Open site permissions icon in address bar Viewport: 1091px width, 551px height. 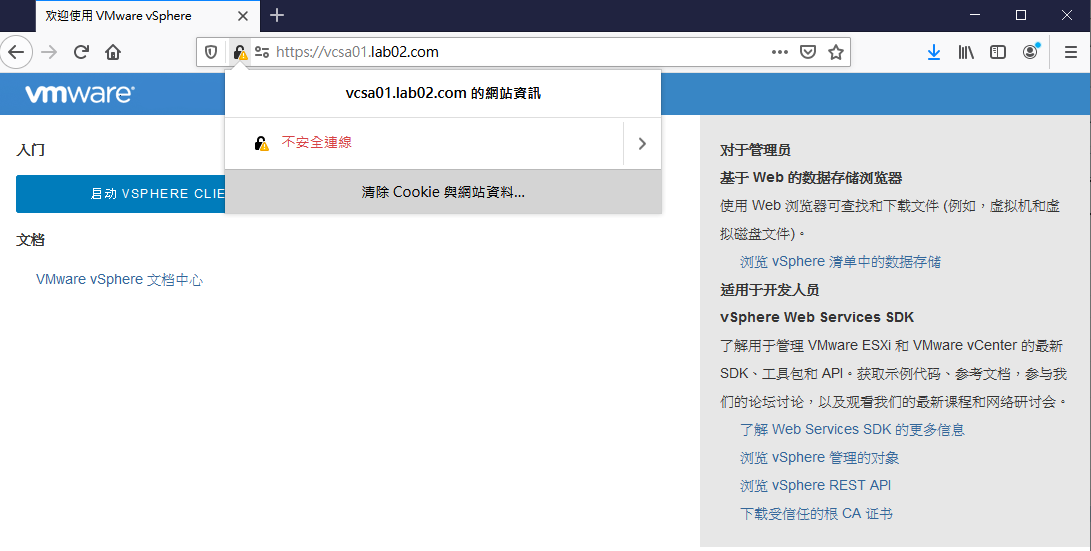point(262,52)
